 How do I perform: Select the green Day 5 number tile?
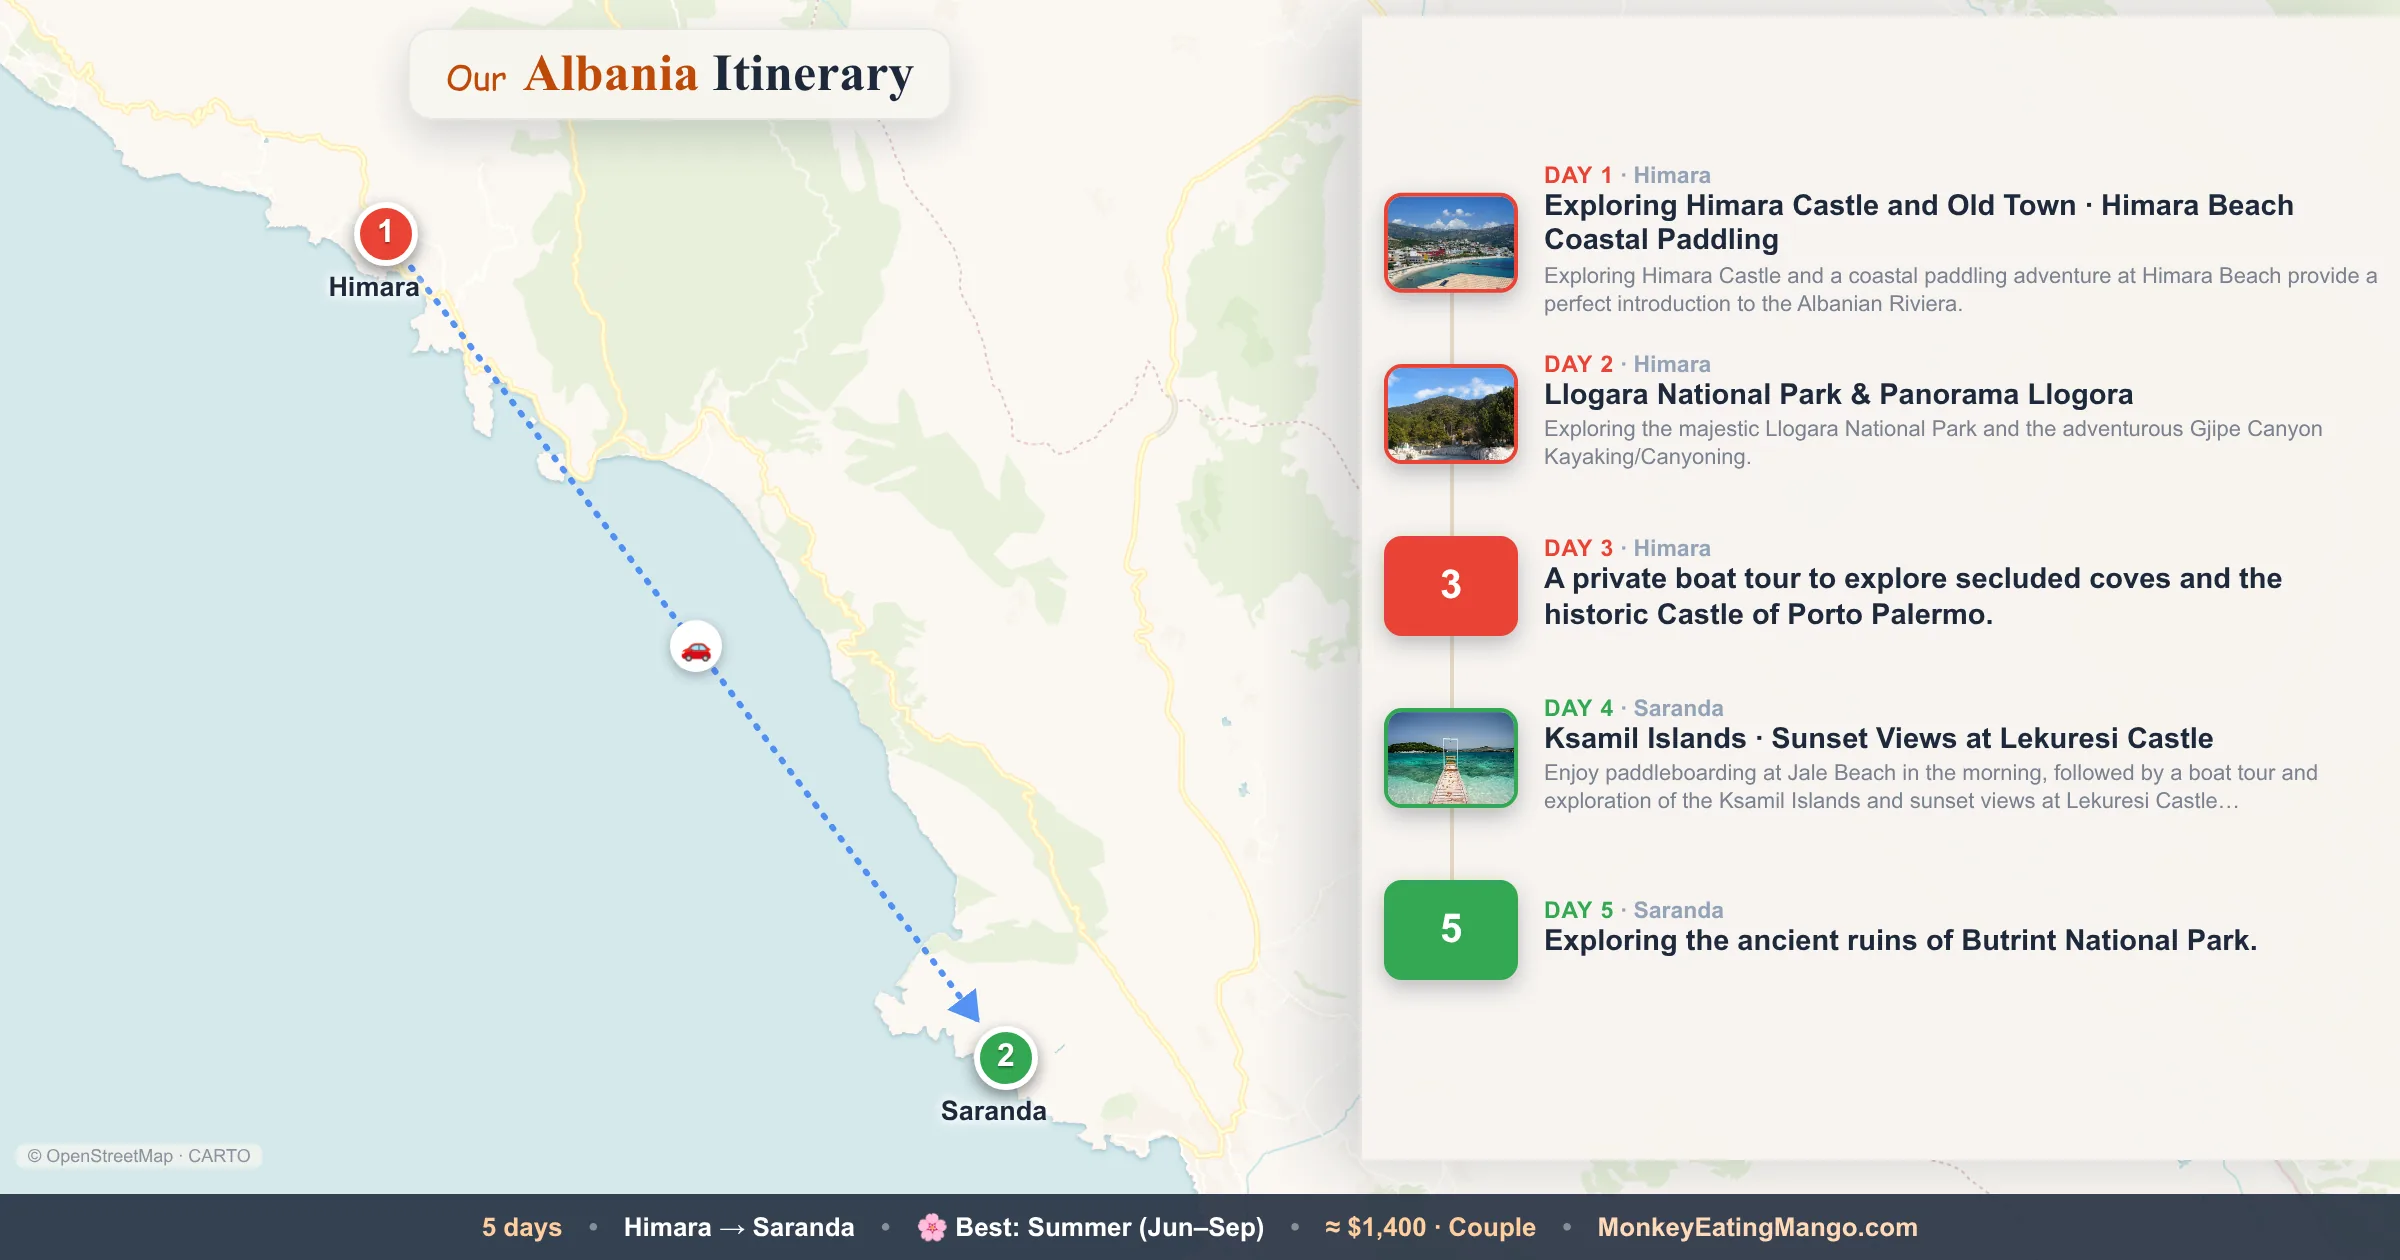(1451, 930)
